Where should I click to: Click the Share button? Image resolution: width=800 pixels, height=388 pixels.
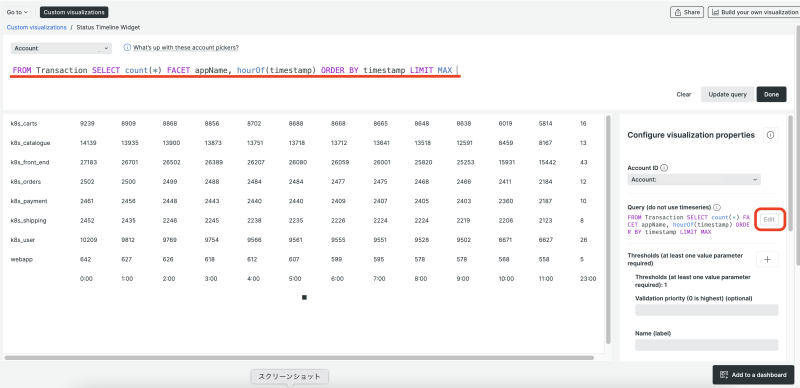[687, 12]
